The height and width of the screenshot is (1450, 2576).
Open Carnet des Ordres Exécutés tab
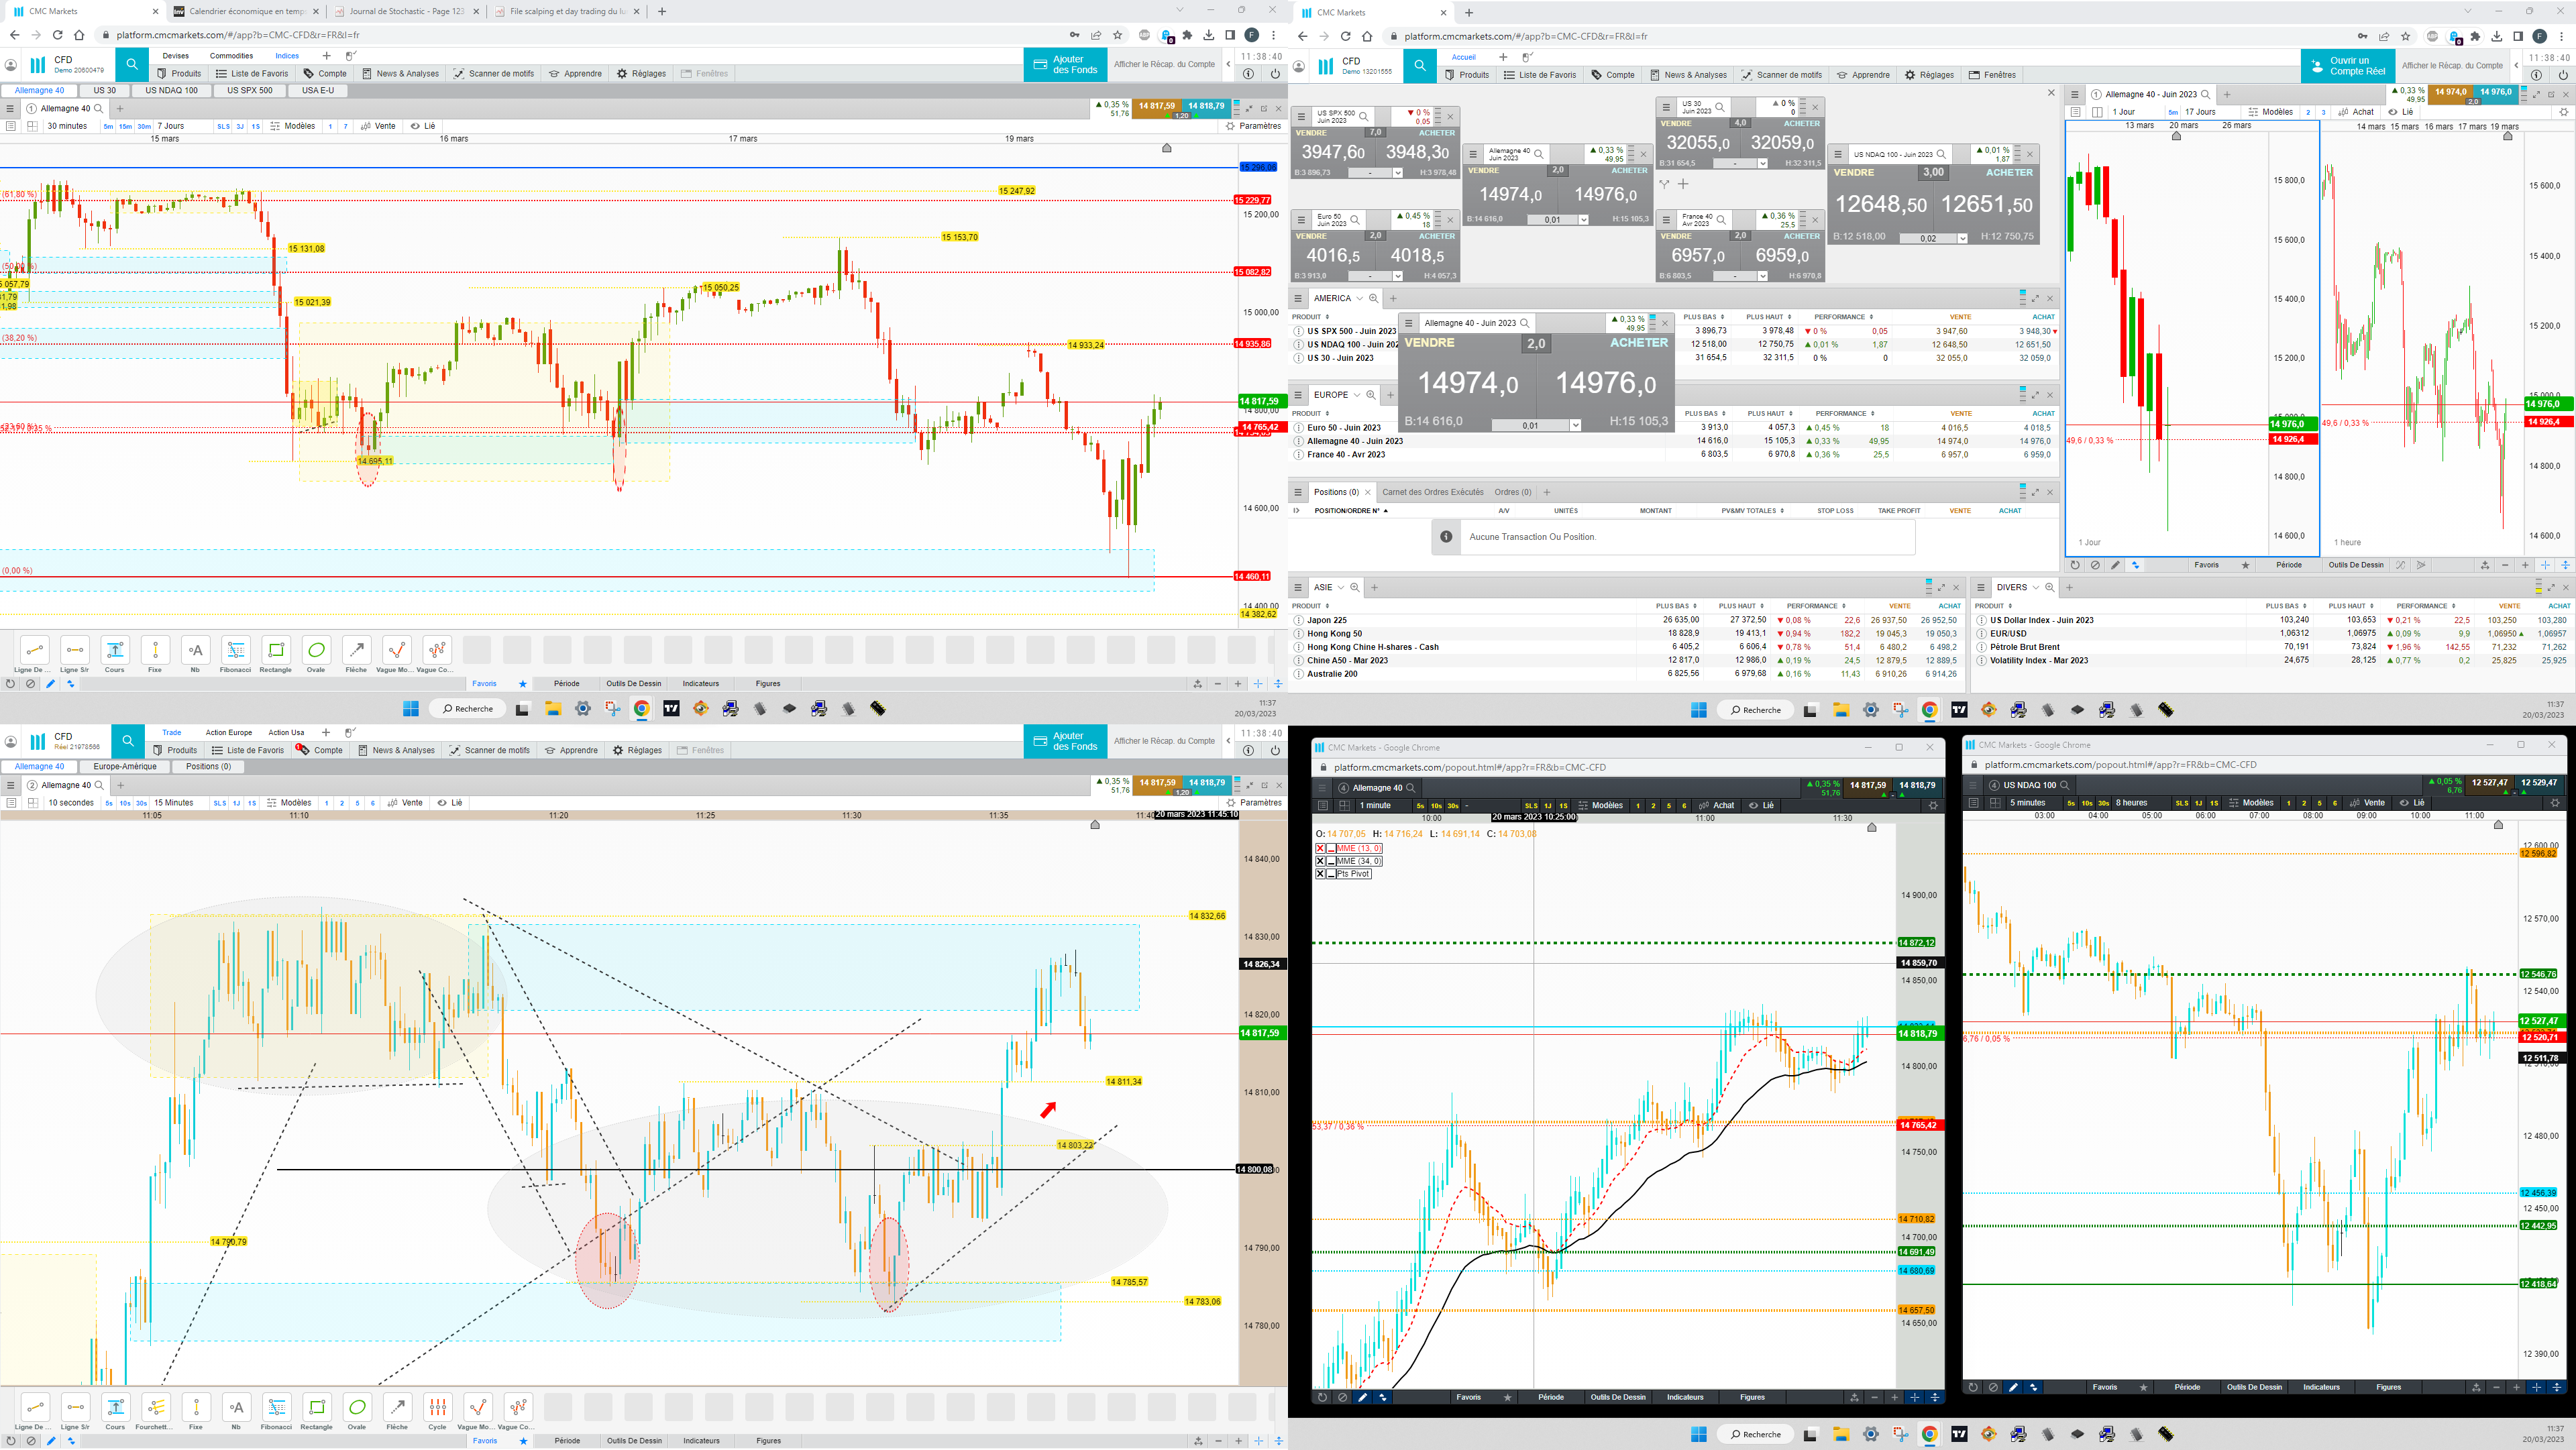(x=1432, y=492)
